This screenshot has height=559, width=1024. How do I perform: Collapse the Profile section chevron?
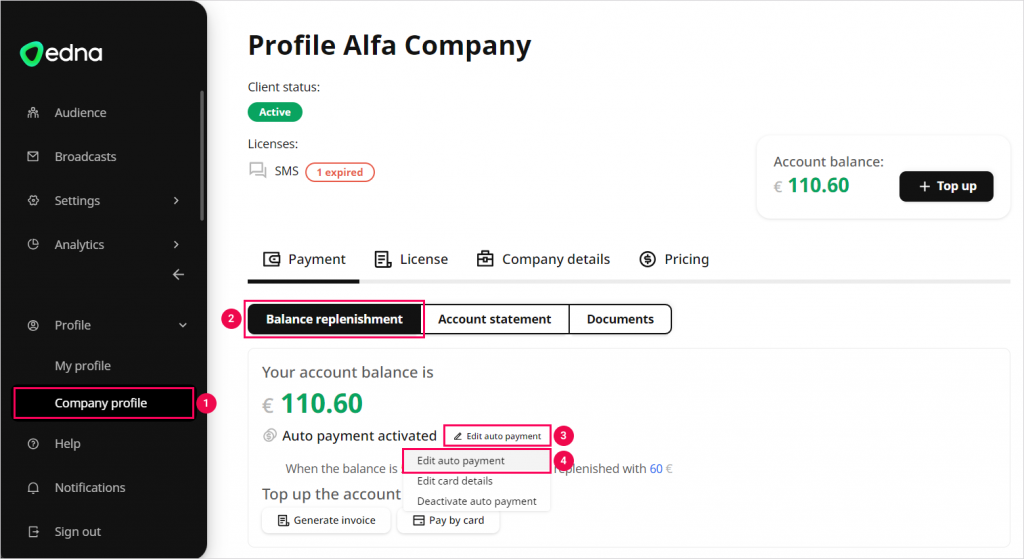coord(182,325)
